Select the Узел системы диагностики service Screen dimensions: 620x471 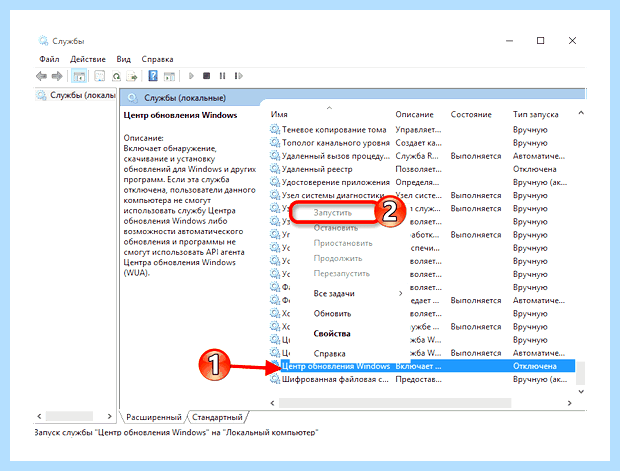coord(333,195)
